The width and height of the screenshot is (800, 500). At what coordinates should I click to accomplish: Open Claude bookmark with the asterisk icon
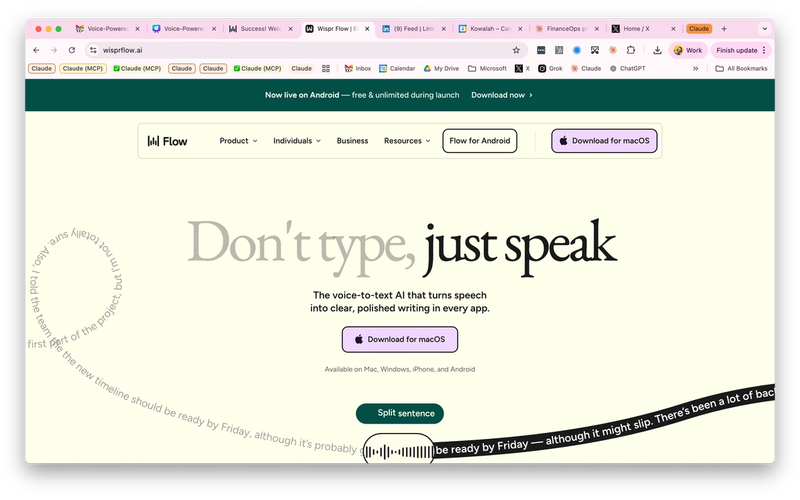586,68
